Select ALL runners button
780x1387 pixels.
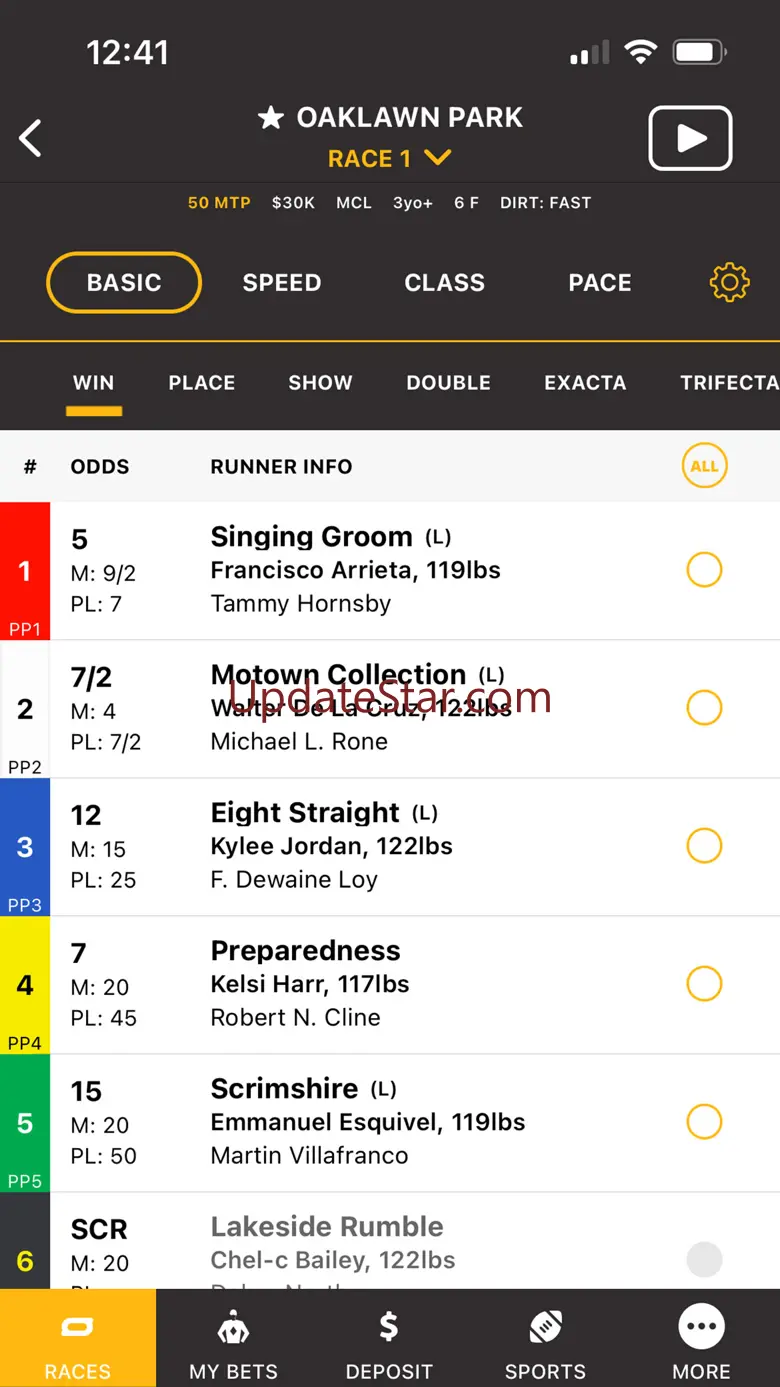click(704, 466)
